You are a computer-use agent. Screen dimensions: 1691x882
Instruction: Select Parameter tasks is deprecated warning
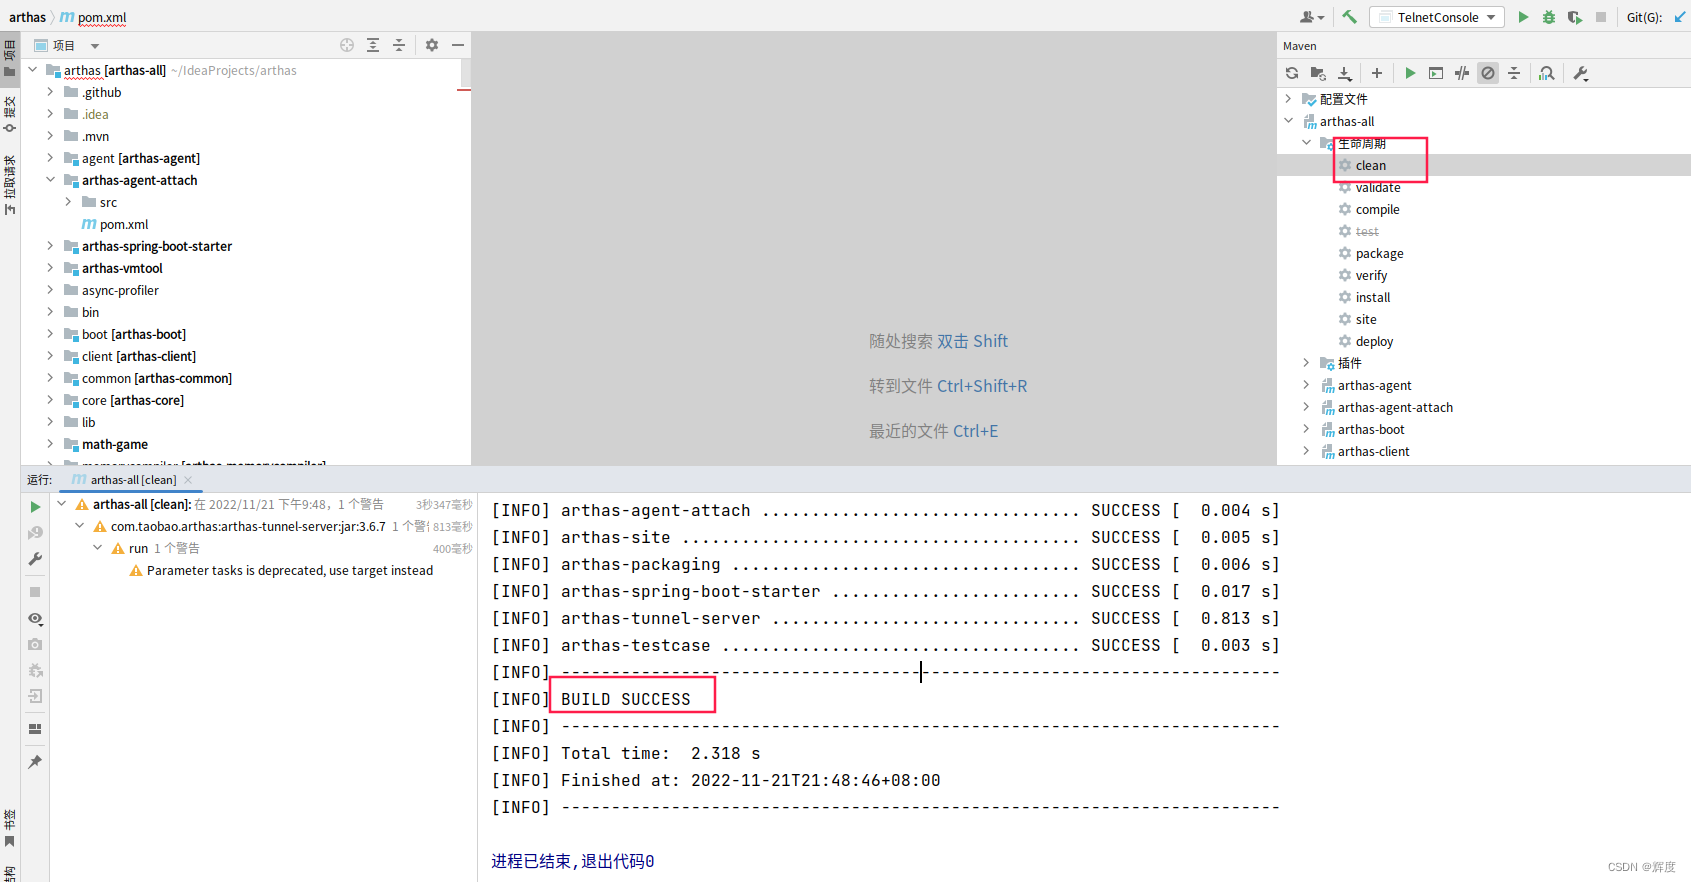pos(290,570)
